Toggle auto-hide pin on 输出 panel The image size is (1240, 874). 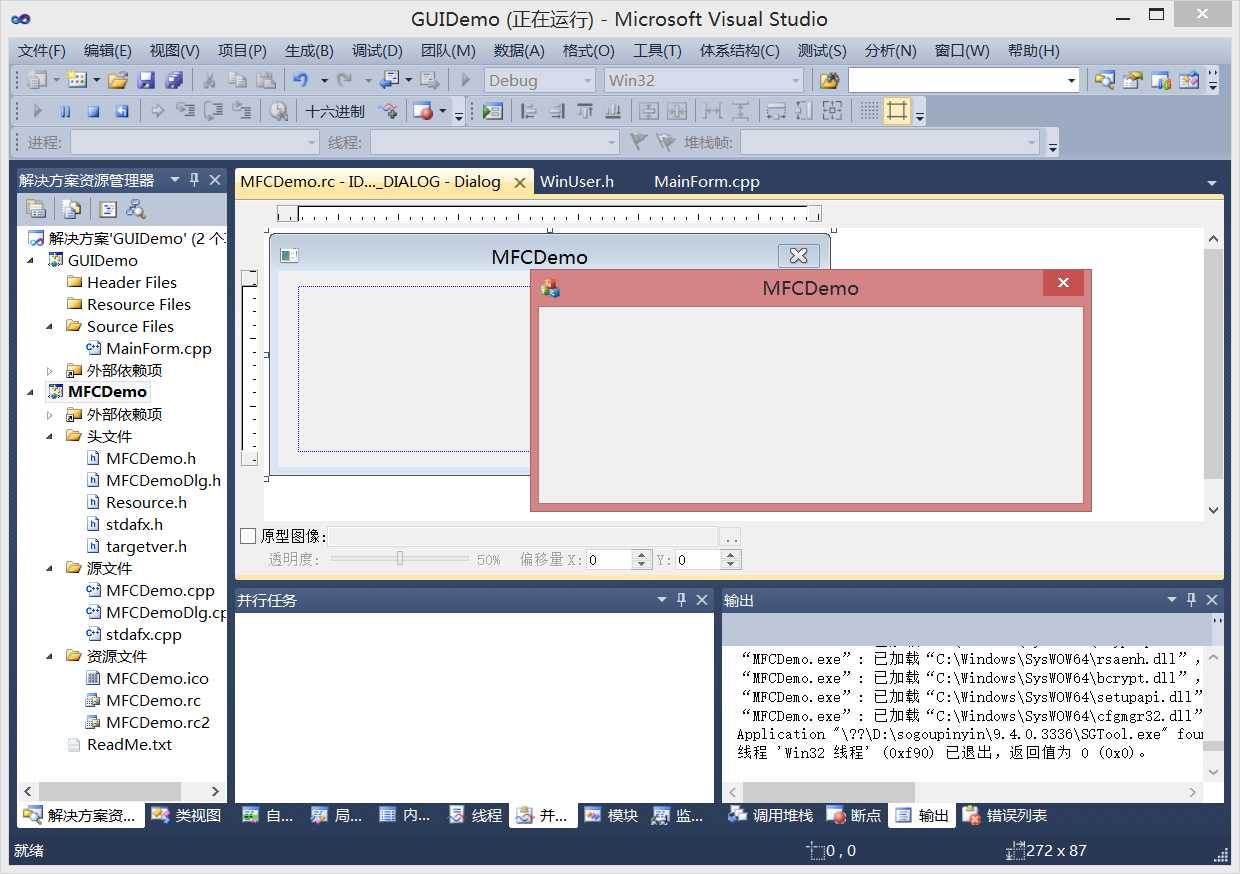(1191, 600)
